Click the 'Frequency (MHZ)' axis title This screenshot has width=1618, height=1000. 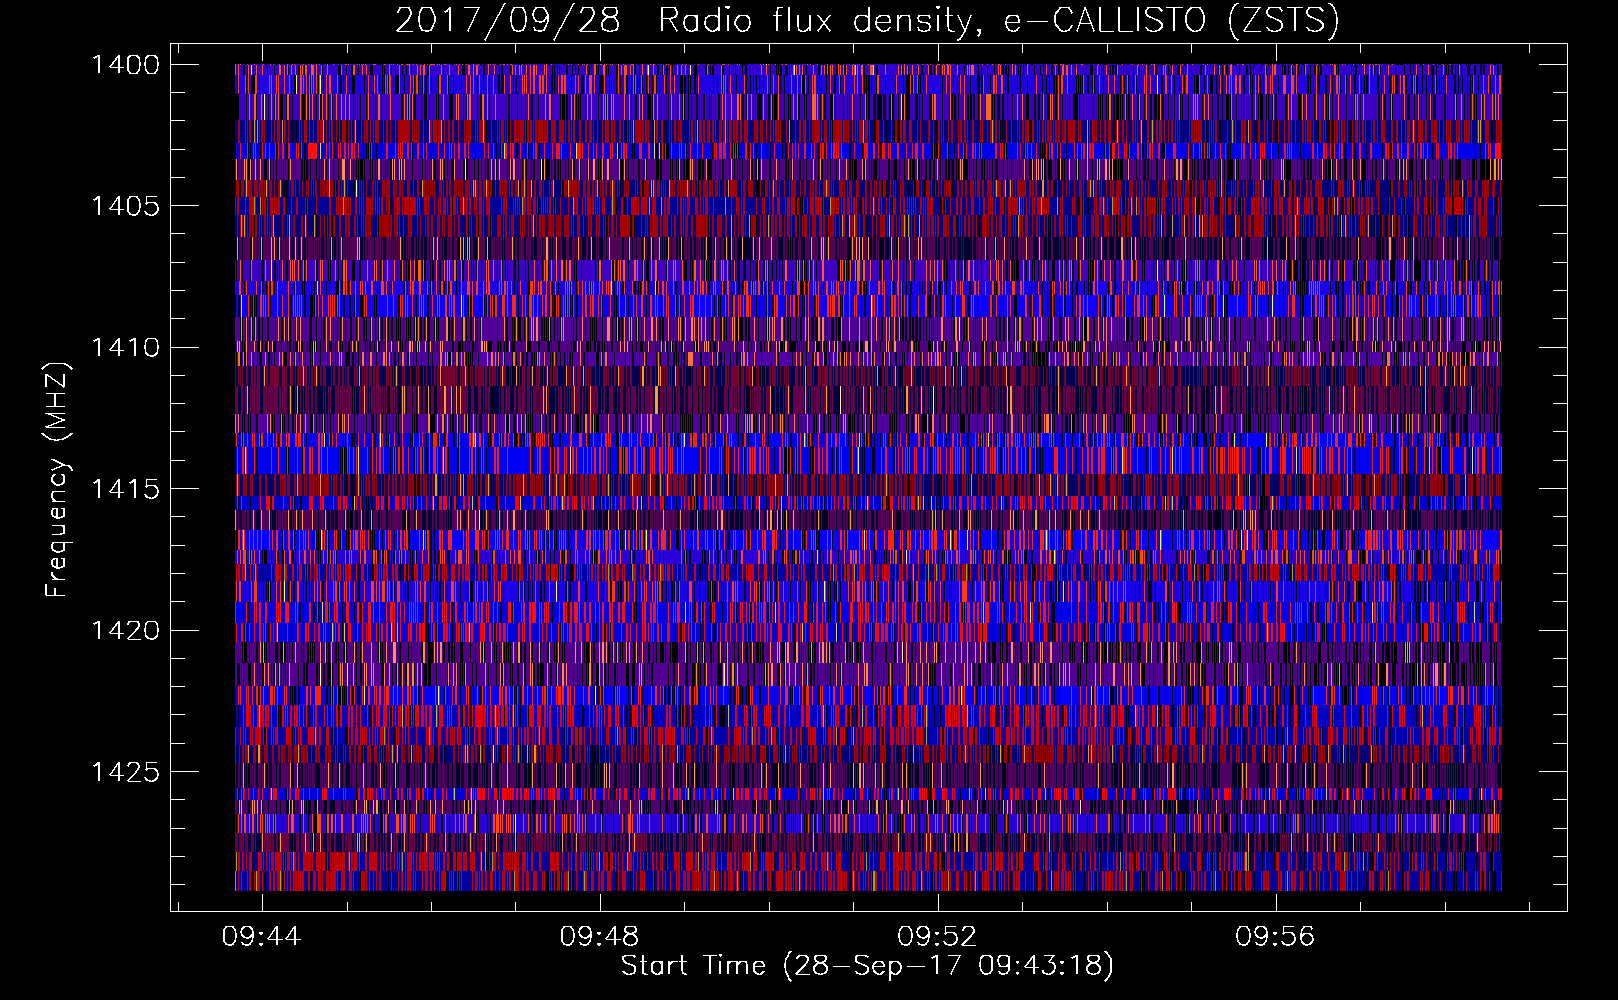(x=58, y=479)
